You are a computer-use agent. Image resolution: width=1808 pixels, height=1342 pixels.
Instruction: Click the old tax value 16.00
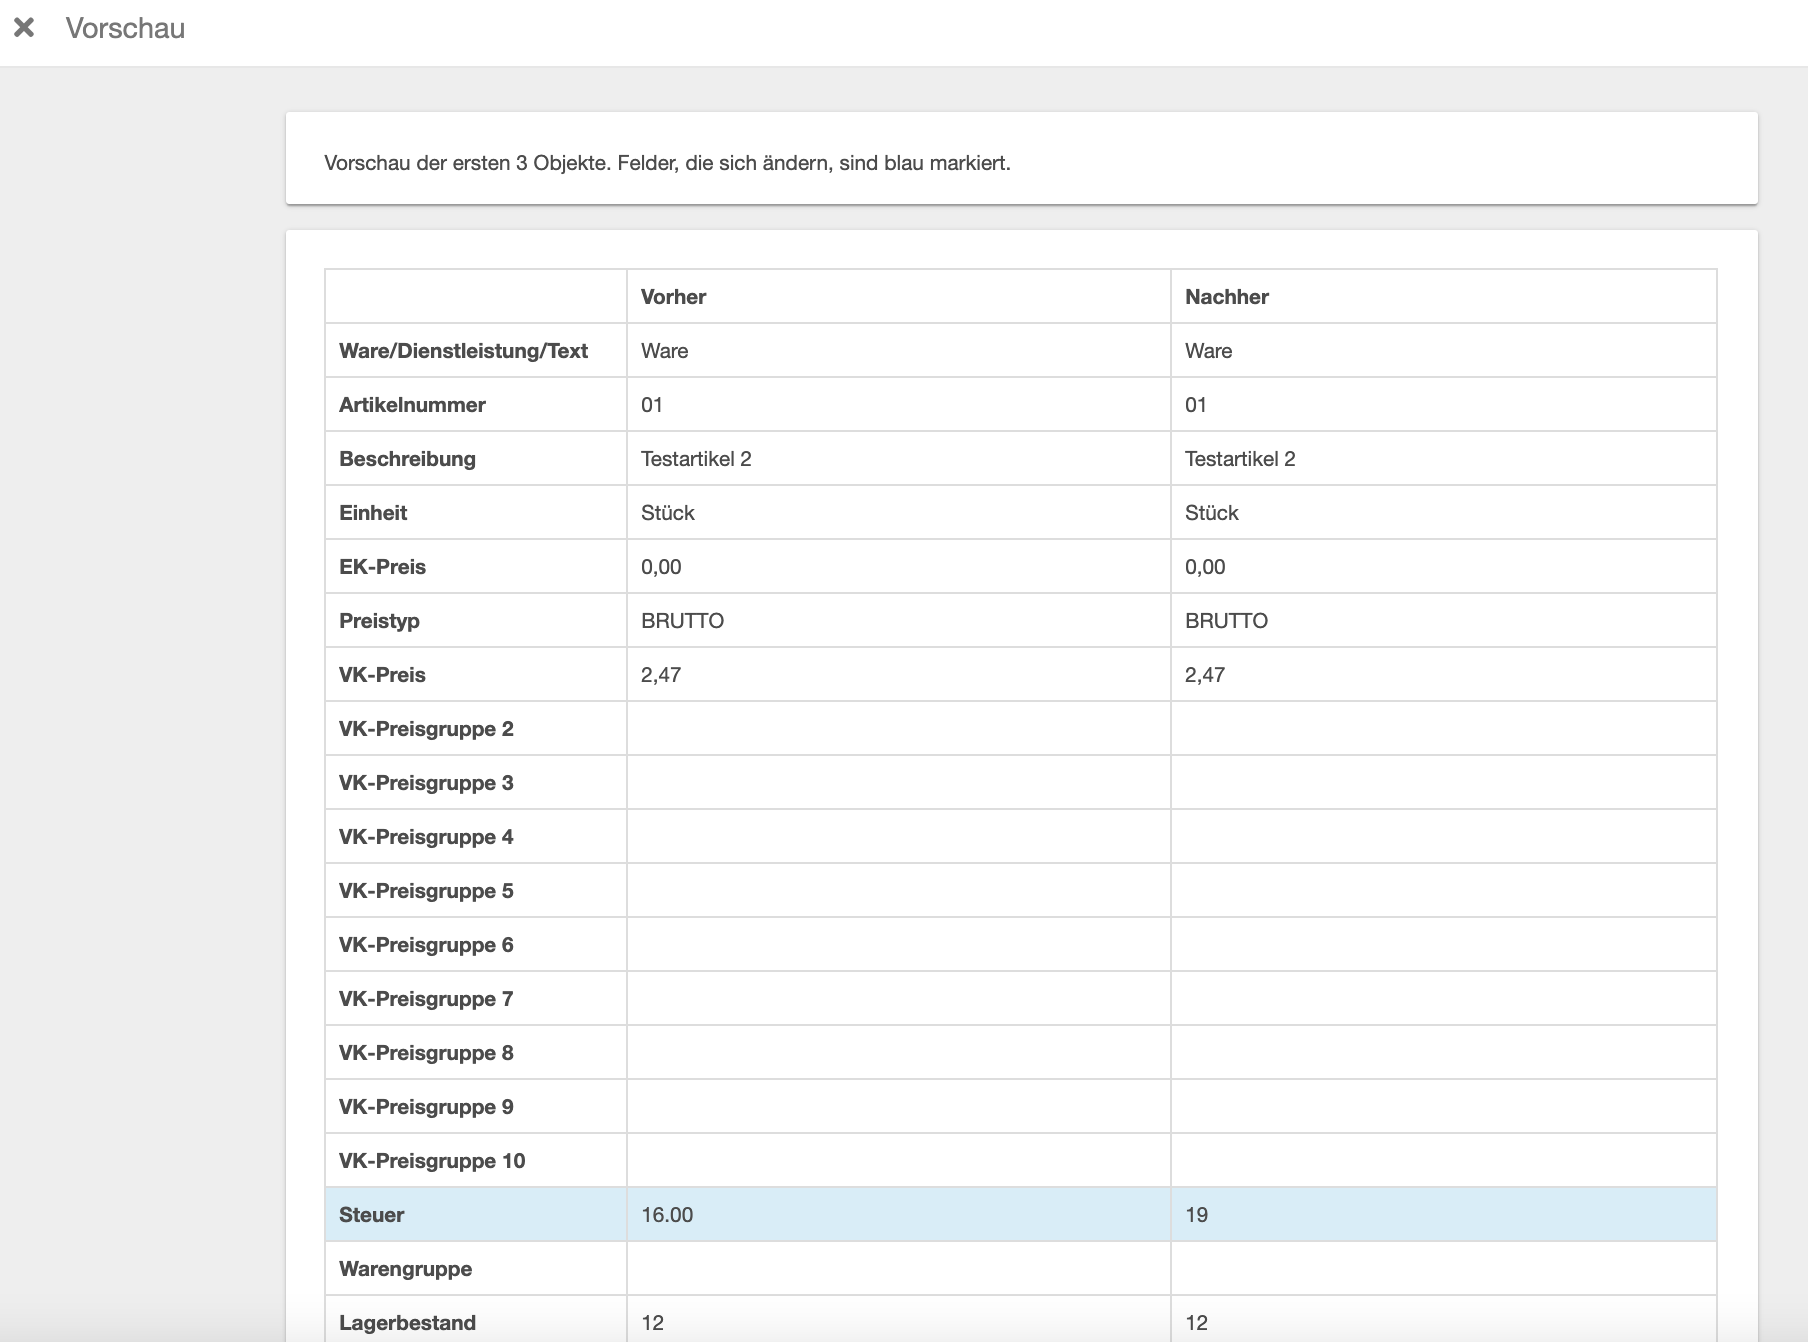(667, 1215)
